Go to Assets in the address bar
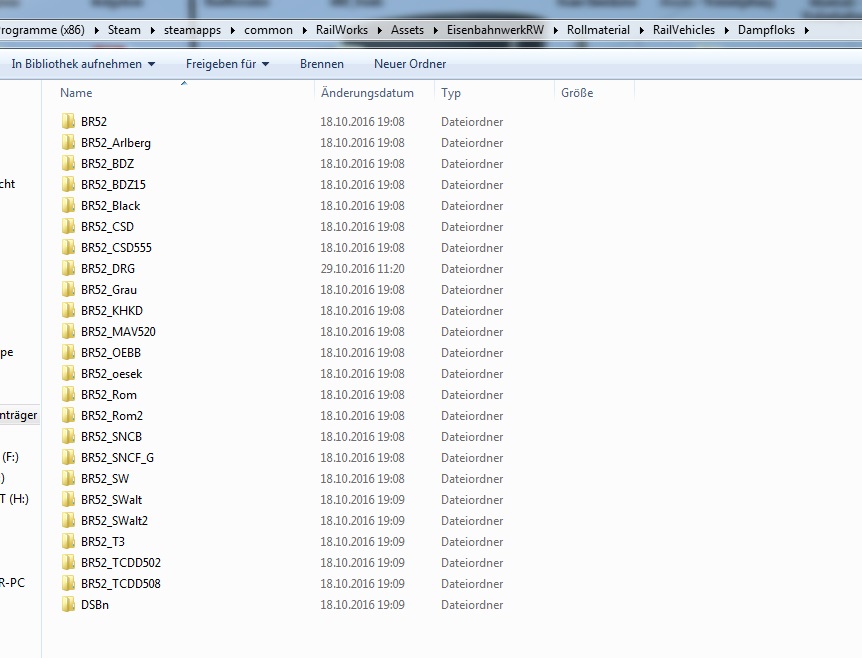 (407, 30)
